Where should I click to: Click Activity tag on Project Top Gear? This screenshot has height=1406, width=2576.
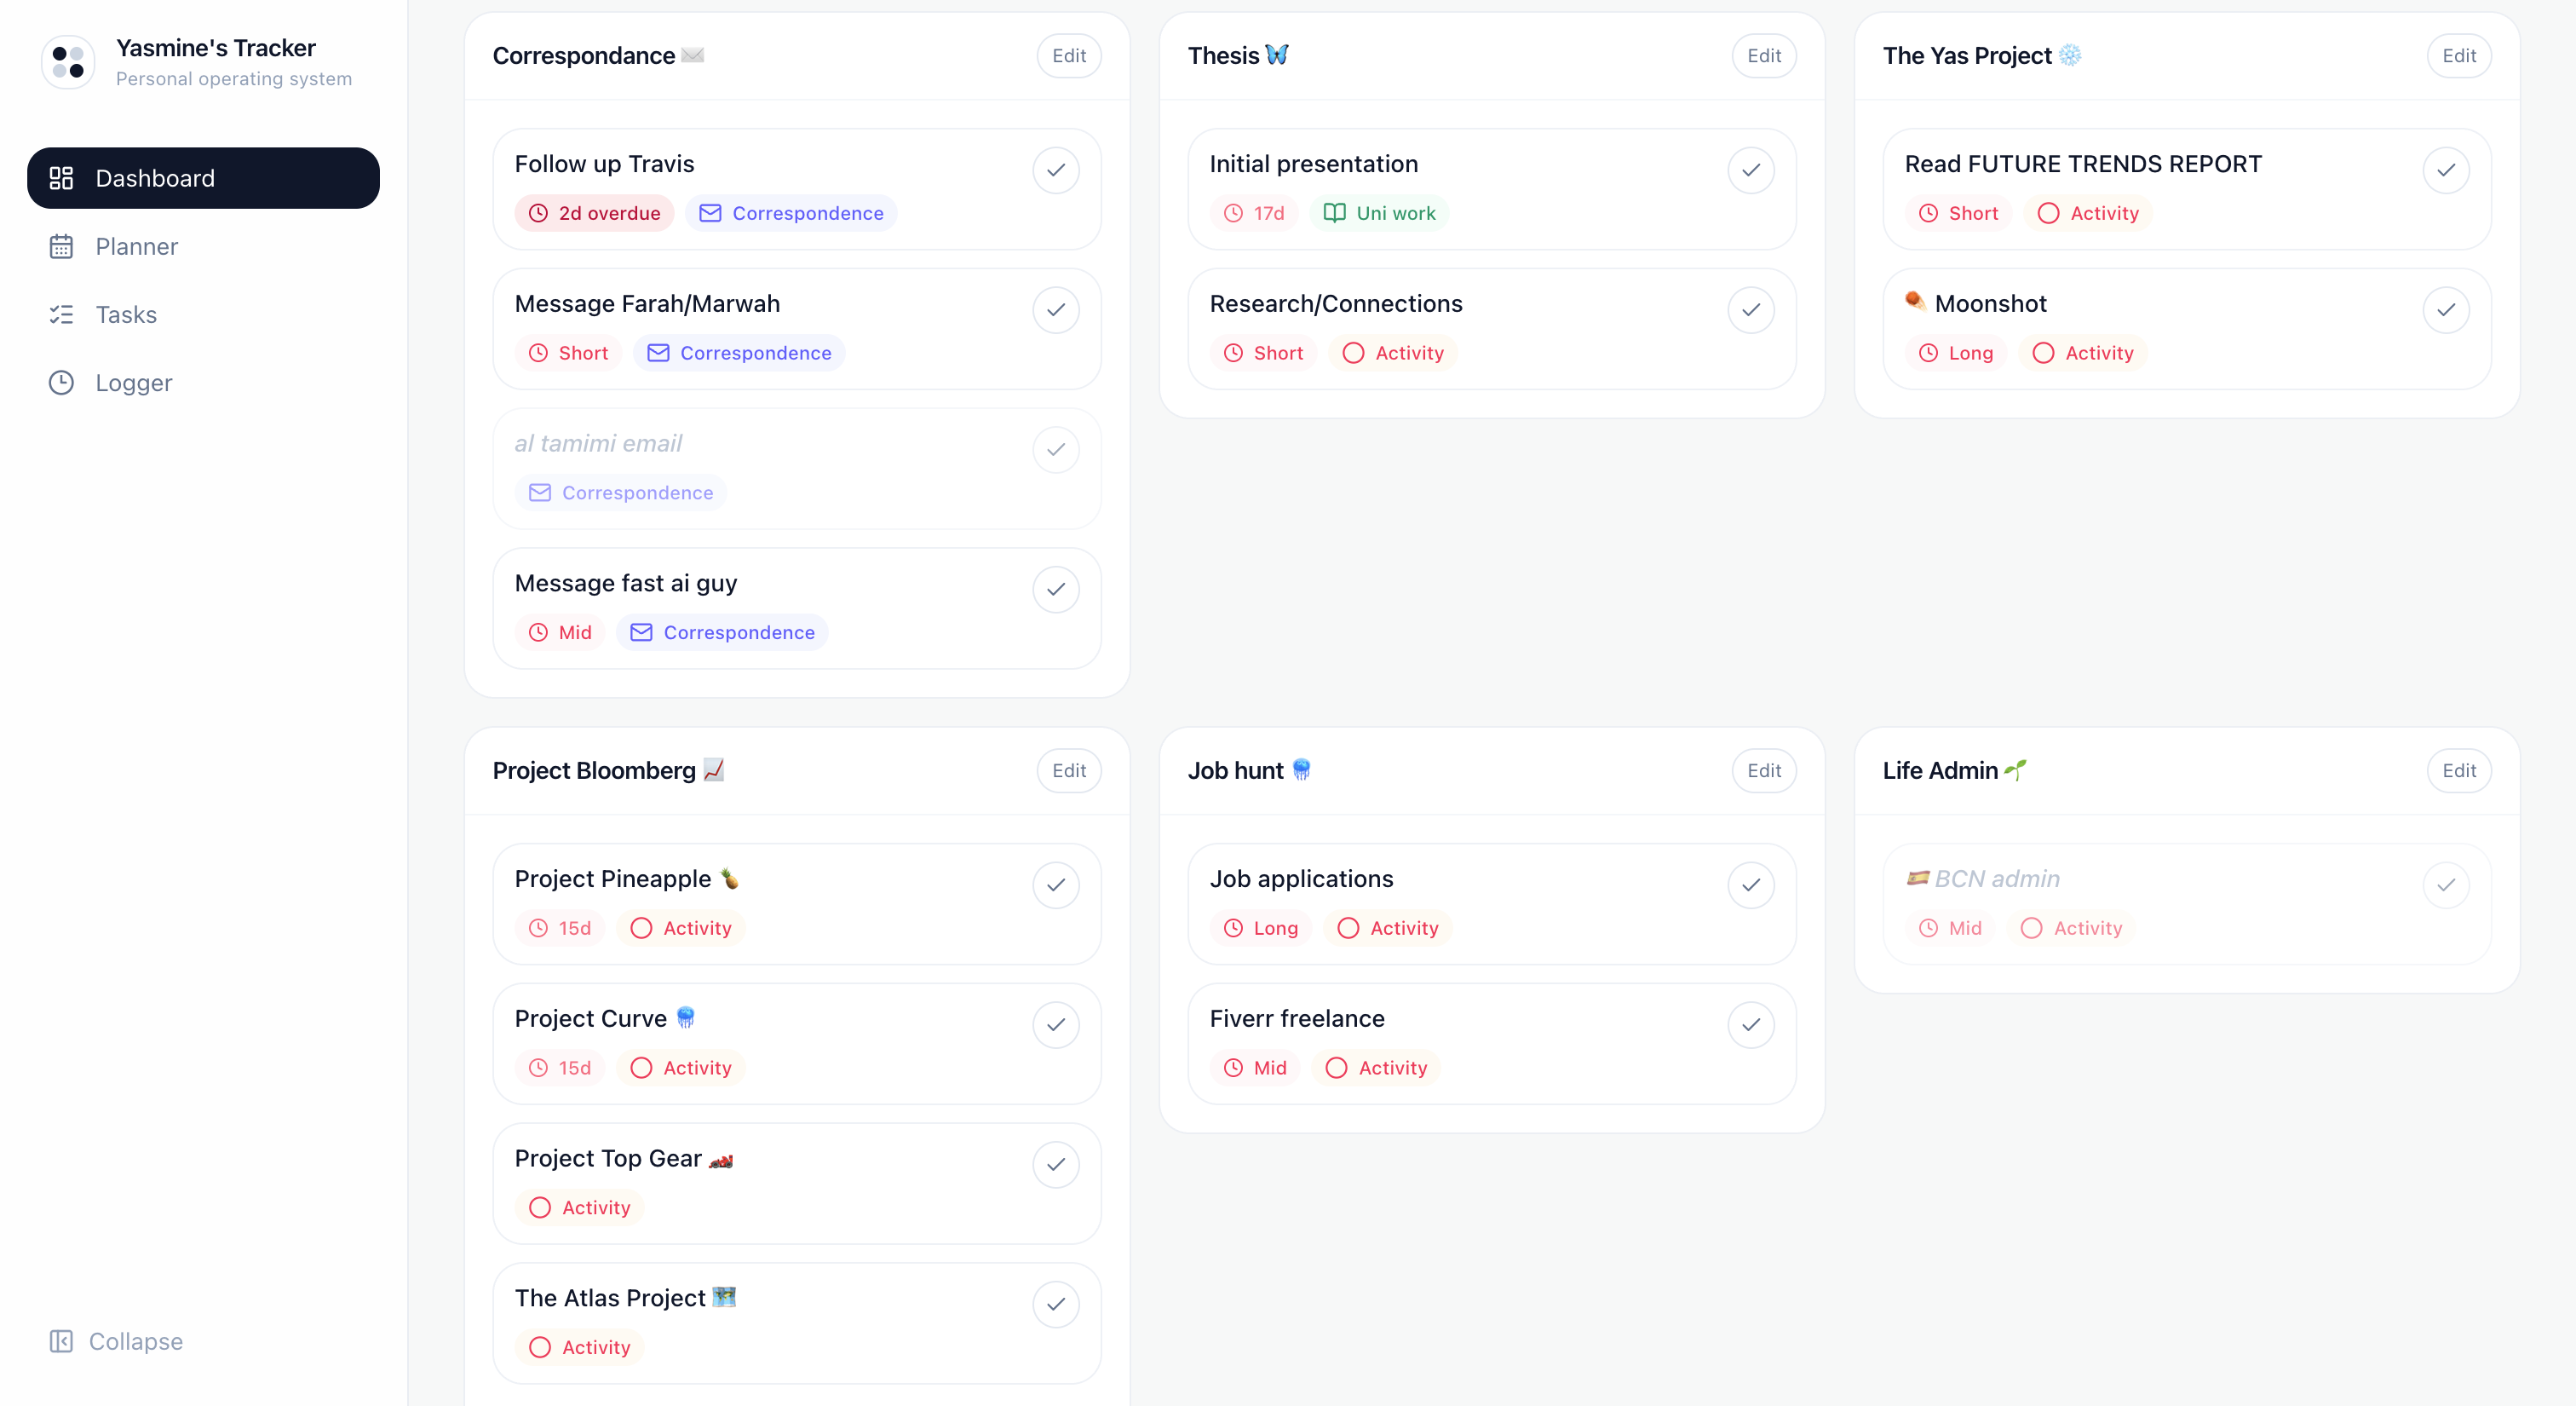(x=579, y=1208)
